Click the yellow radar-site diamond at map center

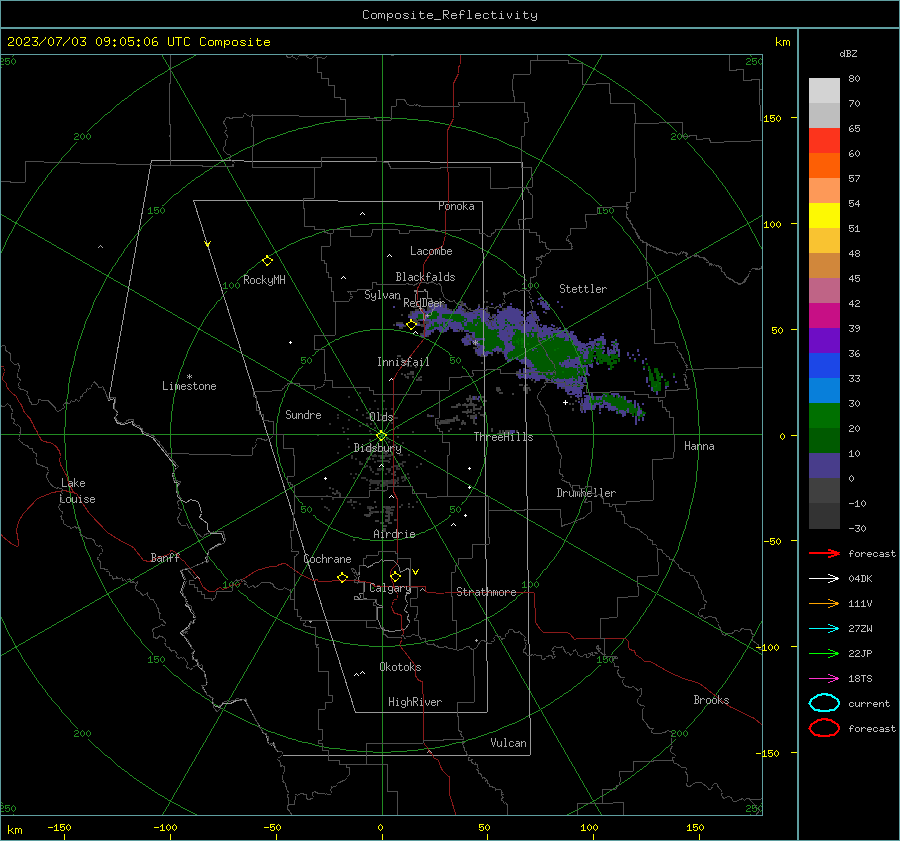point(381,436)
